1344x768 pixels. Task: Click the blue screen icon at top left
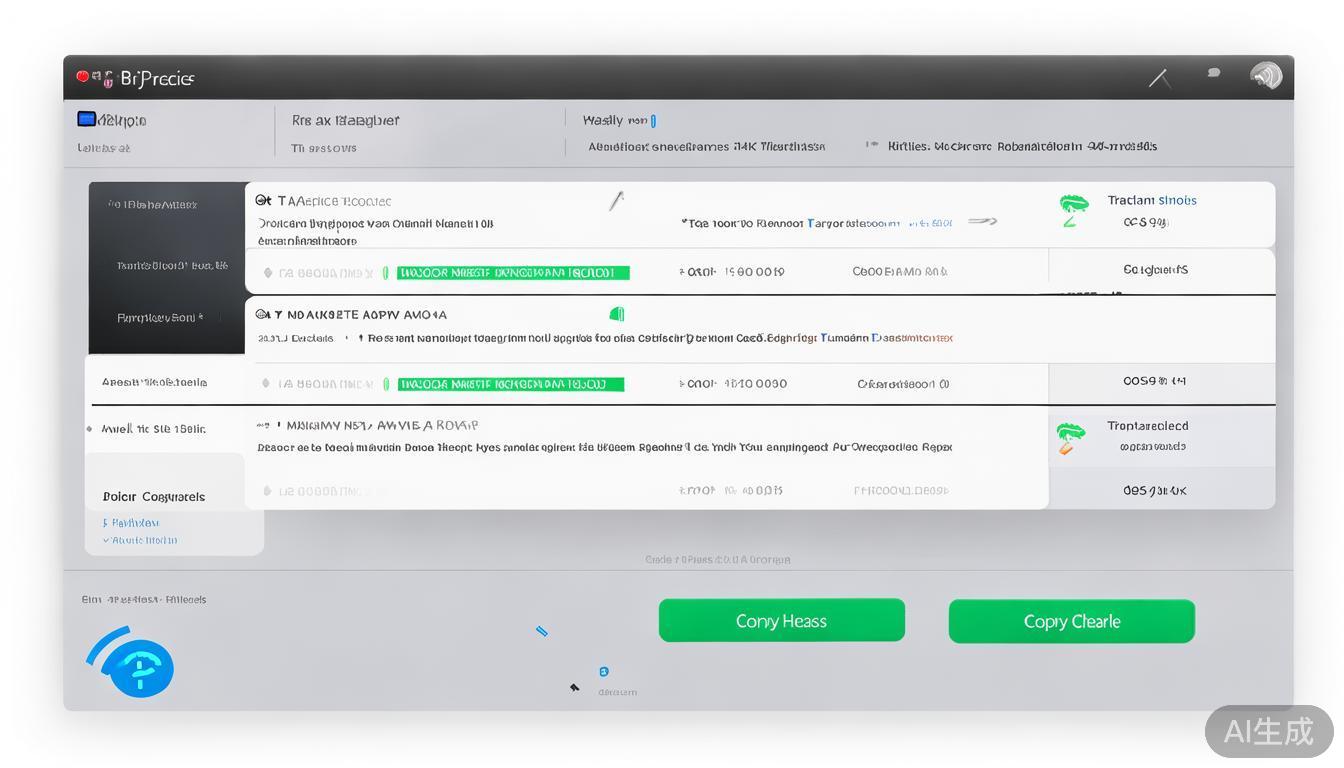[87, 120]
